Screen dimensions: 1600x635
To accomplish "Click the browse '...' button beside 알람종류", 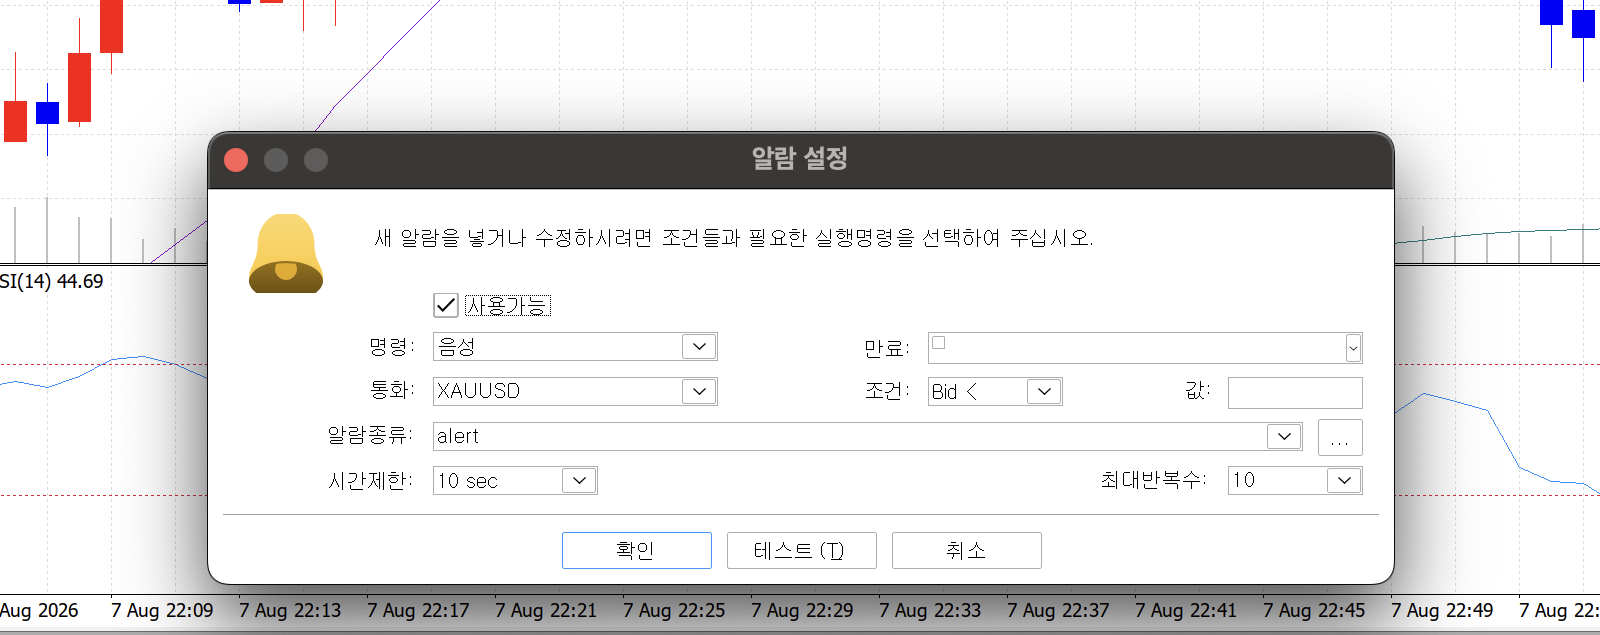I will (x=1340, y=437).
